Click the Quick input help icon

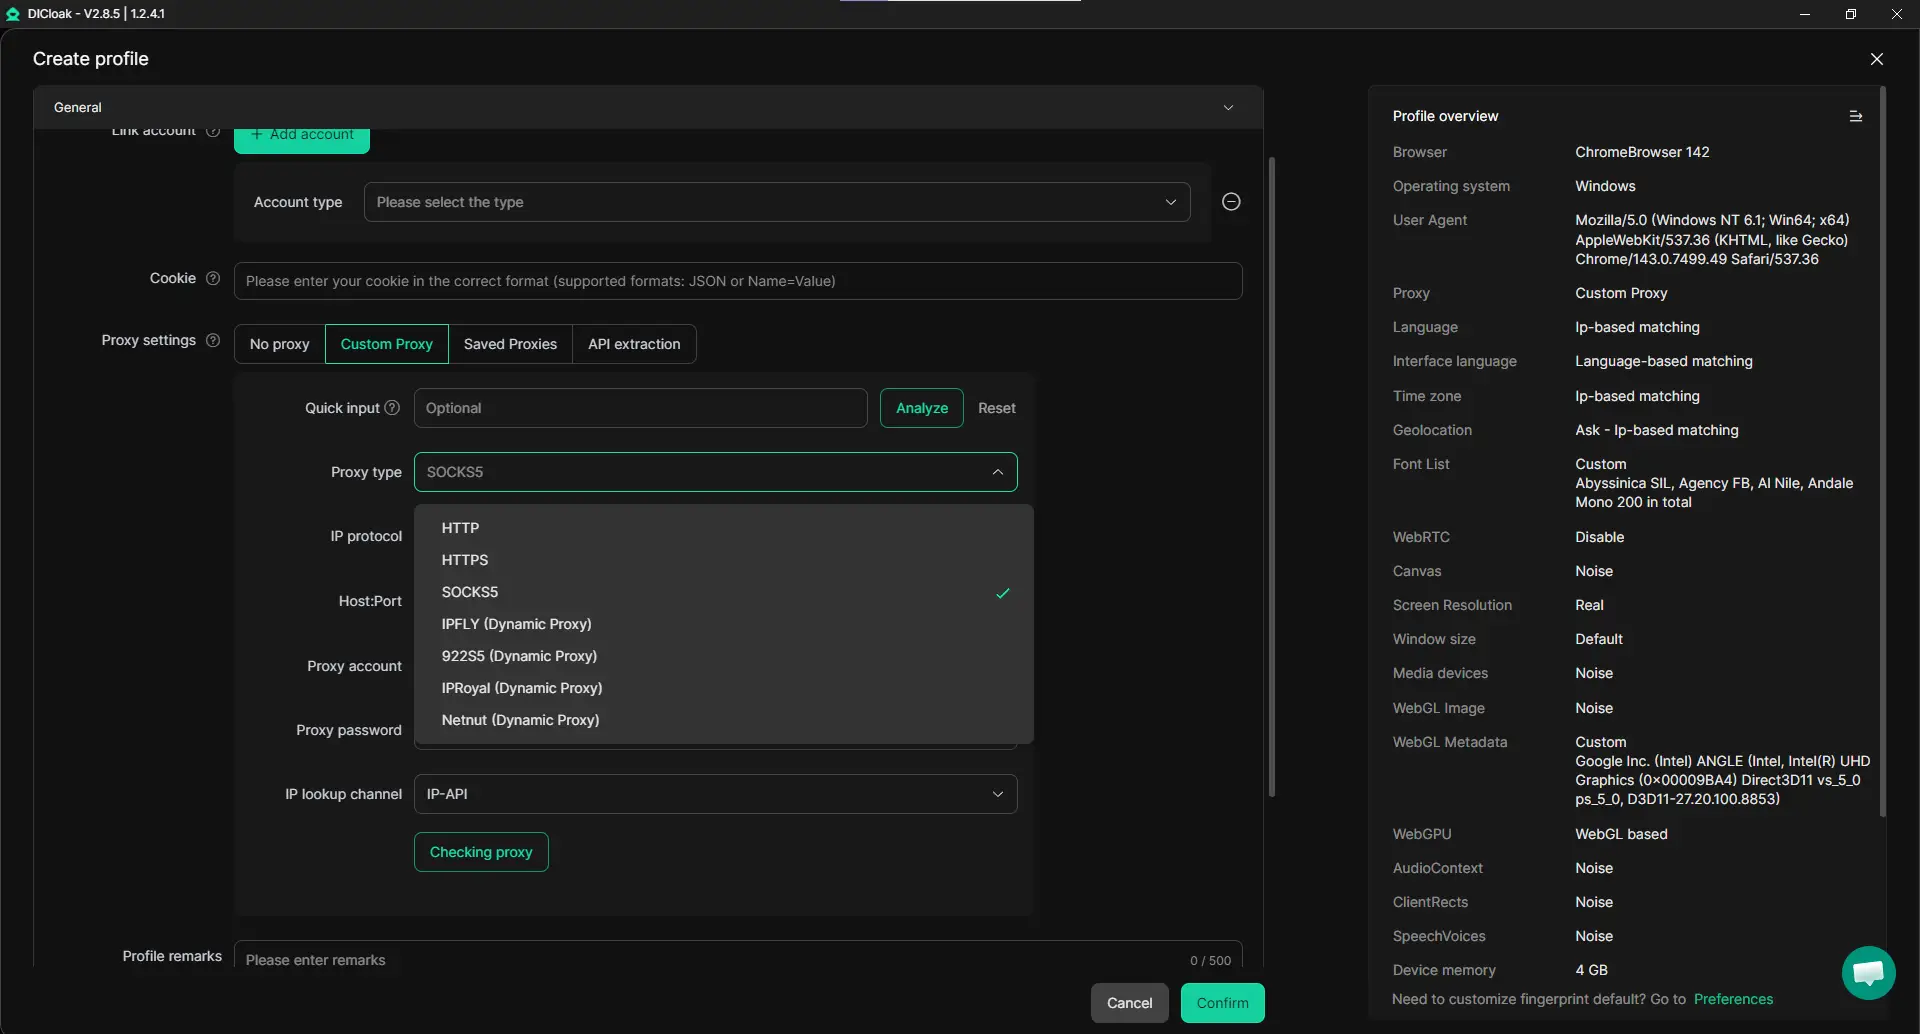pyautogui.click(x=392, y=408)
